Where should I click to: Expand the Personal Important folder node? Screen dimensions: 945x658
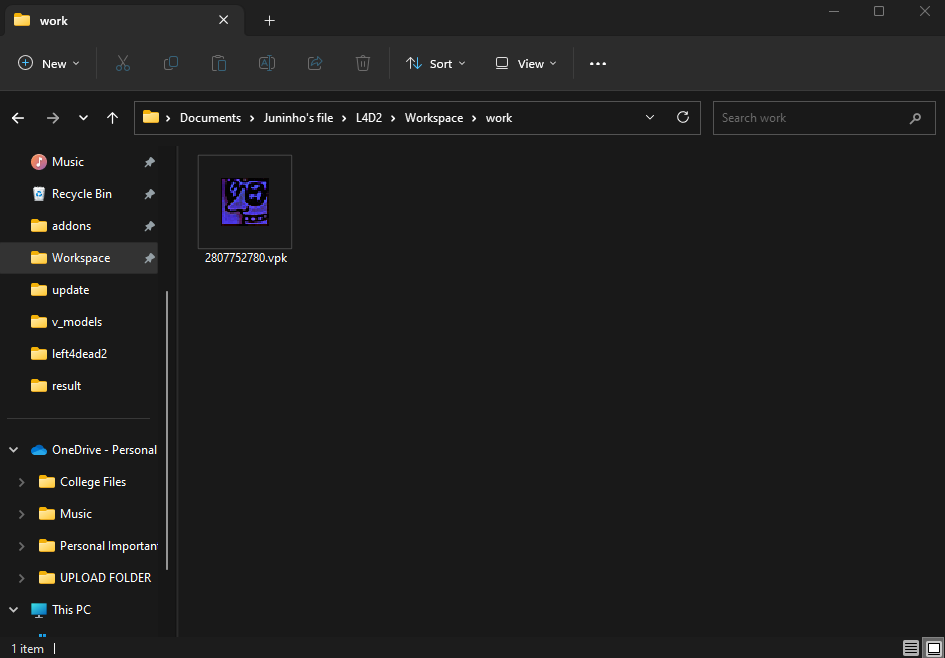tap(22, 546)
